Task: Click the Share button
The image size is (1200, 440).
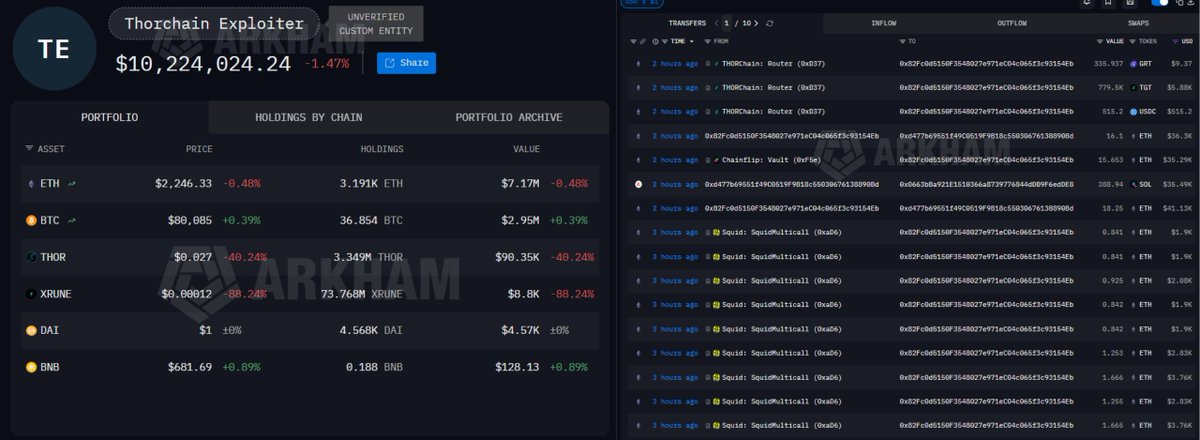Action: click(406, 63)
